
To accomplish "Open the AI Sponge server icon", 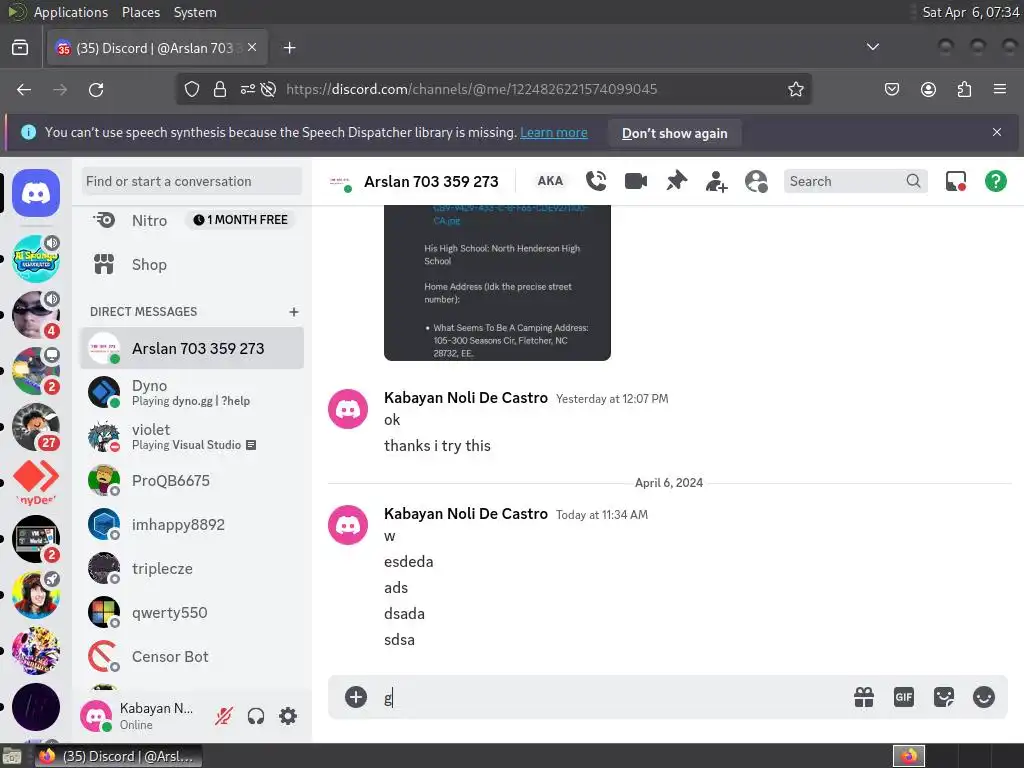I will pos(36,259).
